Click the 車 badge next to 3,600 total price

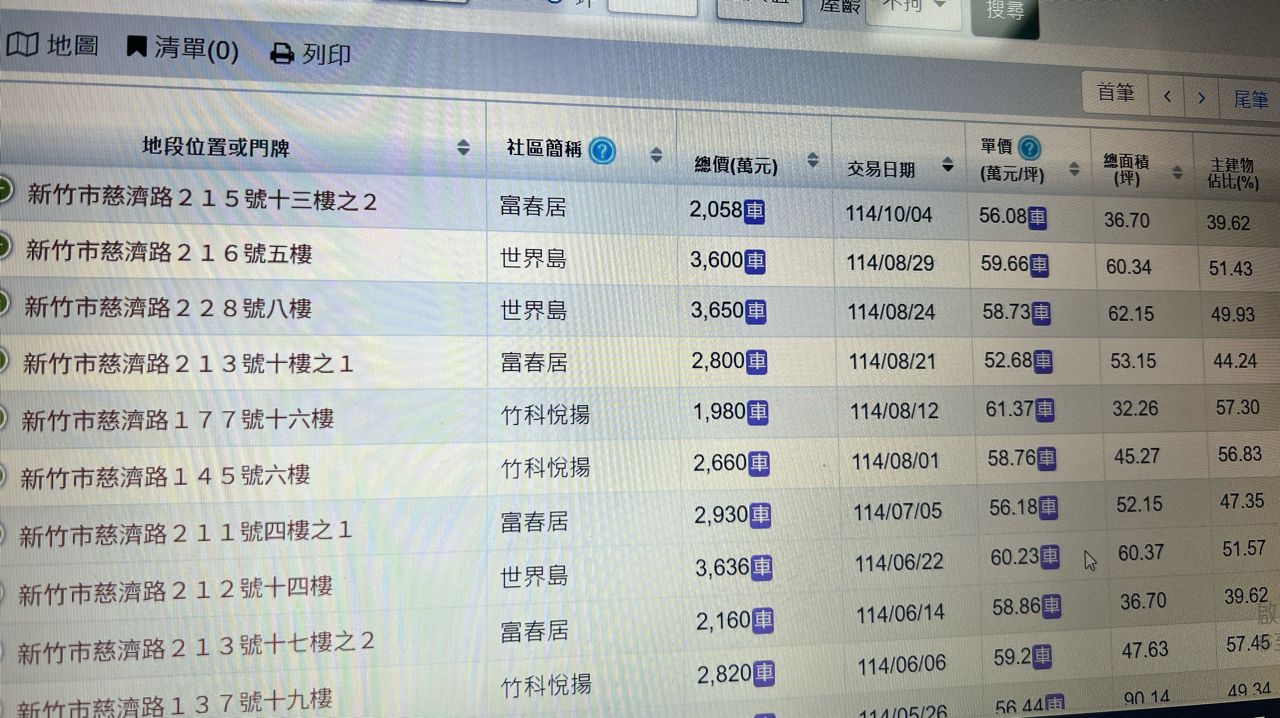pos(755,261)
